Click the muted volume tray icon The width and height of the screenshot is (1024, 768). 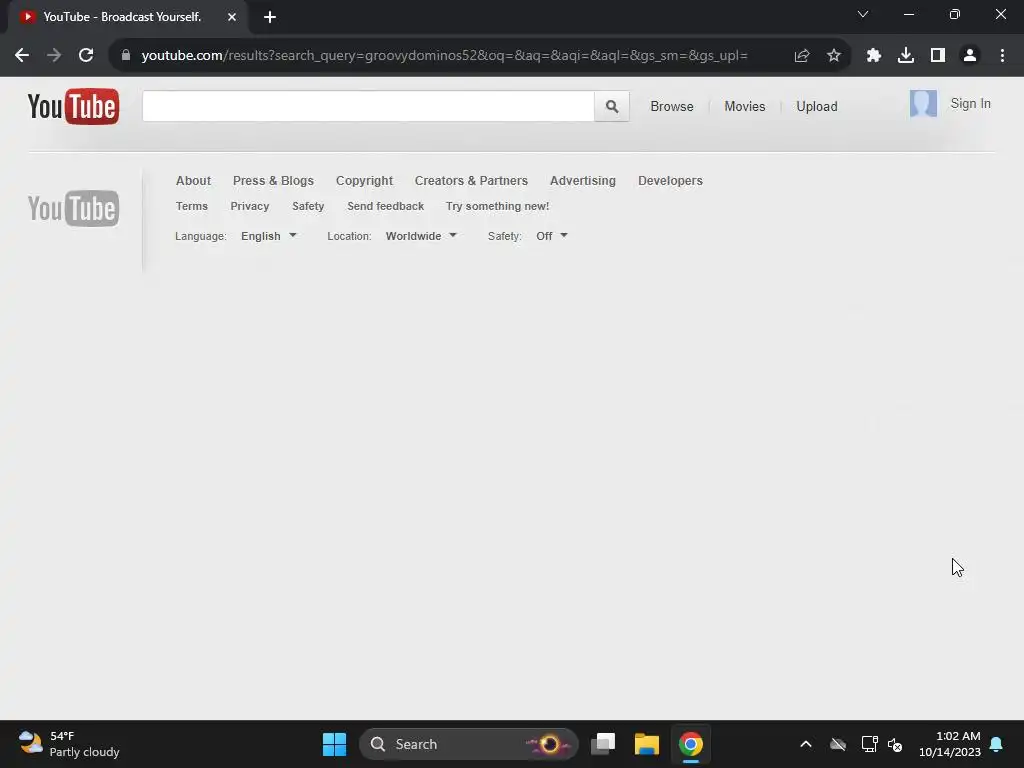click(895, 744)
